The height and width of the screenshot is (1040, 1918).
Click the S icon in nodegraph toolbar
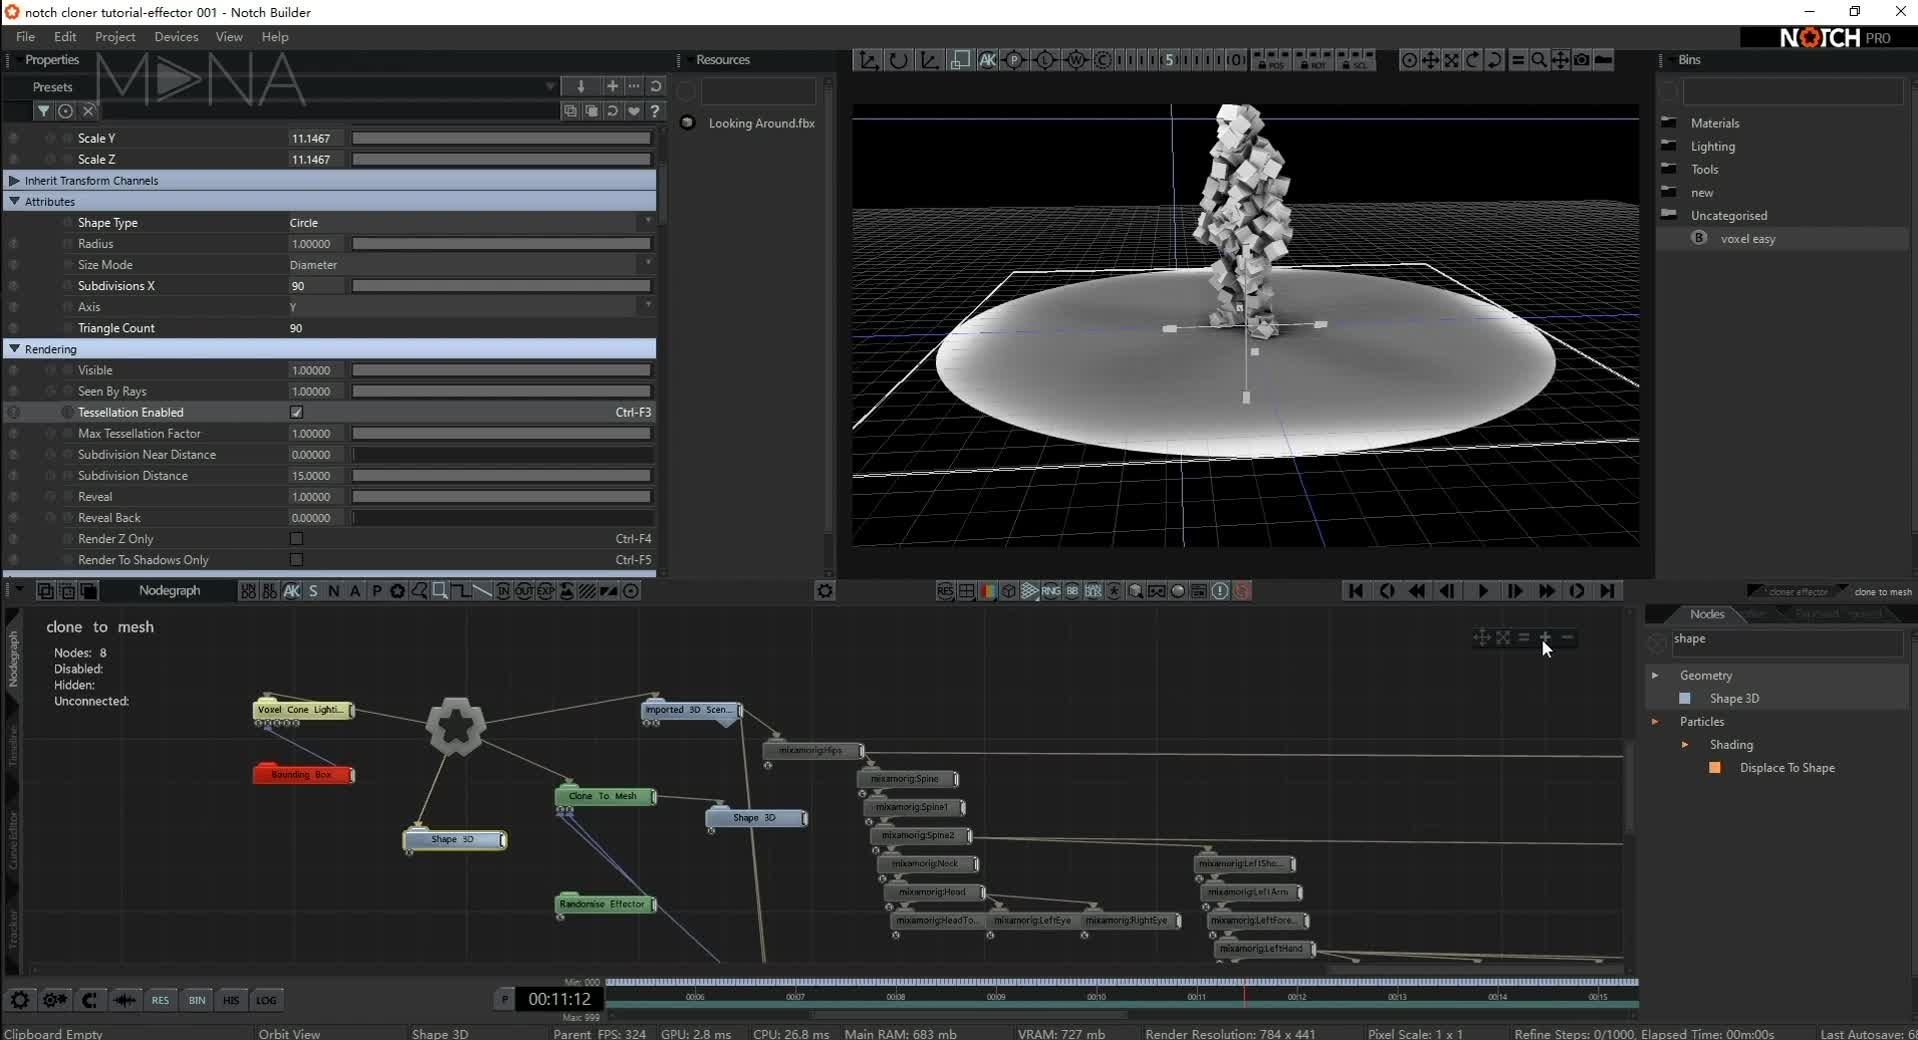tap(313, 591)
